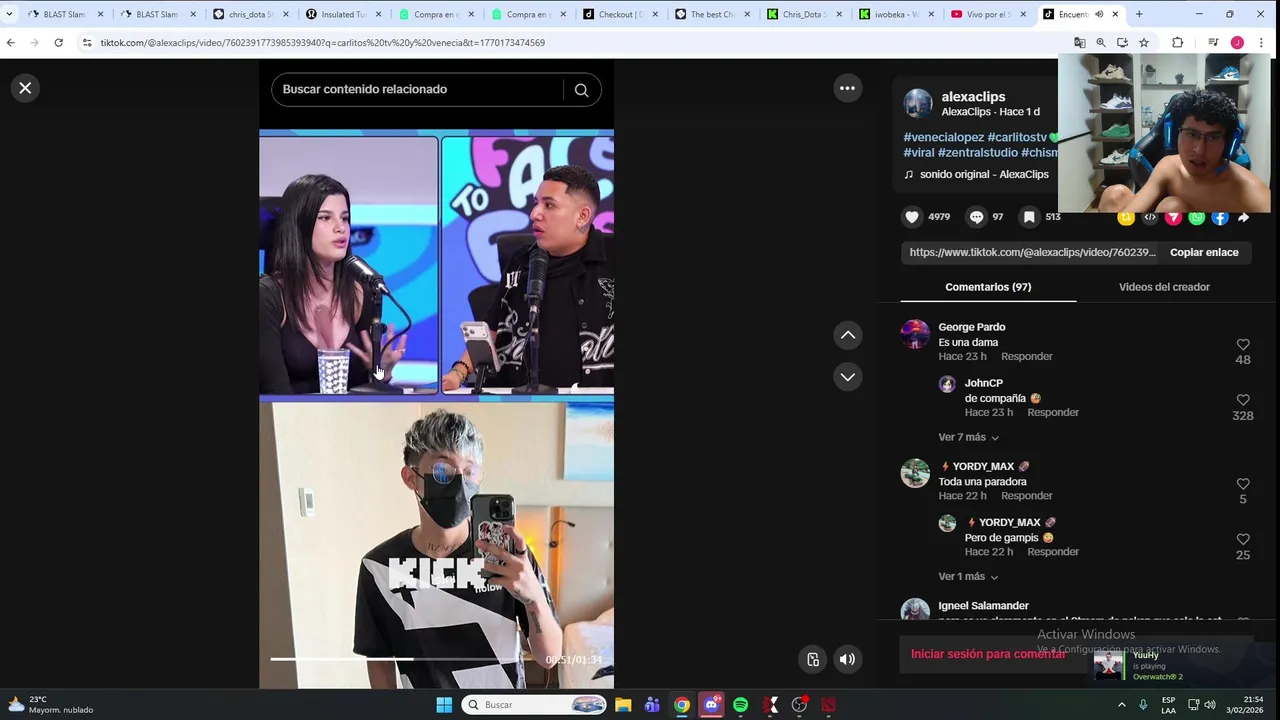Open the weather widget 23°C
The width and height of the screenshot is (1280, 720).
(x=50, y=705)
